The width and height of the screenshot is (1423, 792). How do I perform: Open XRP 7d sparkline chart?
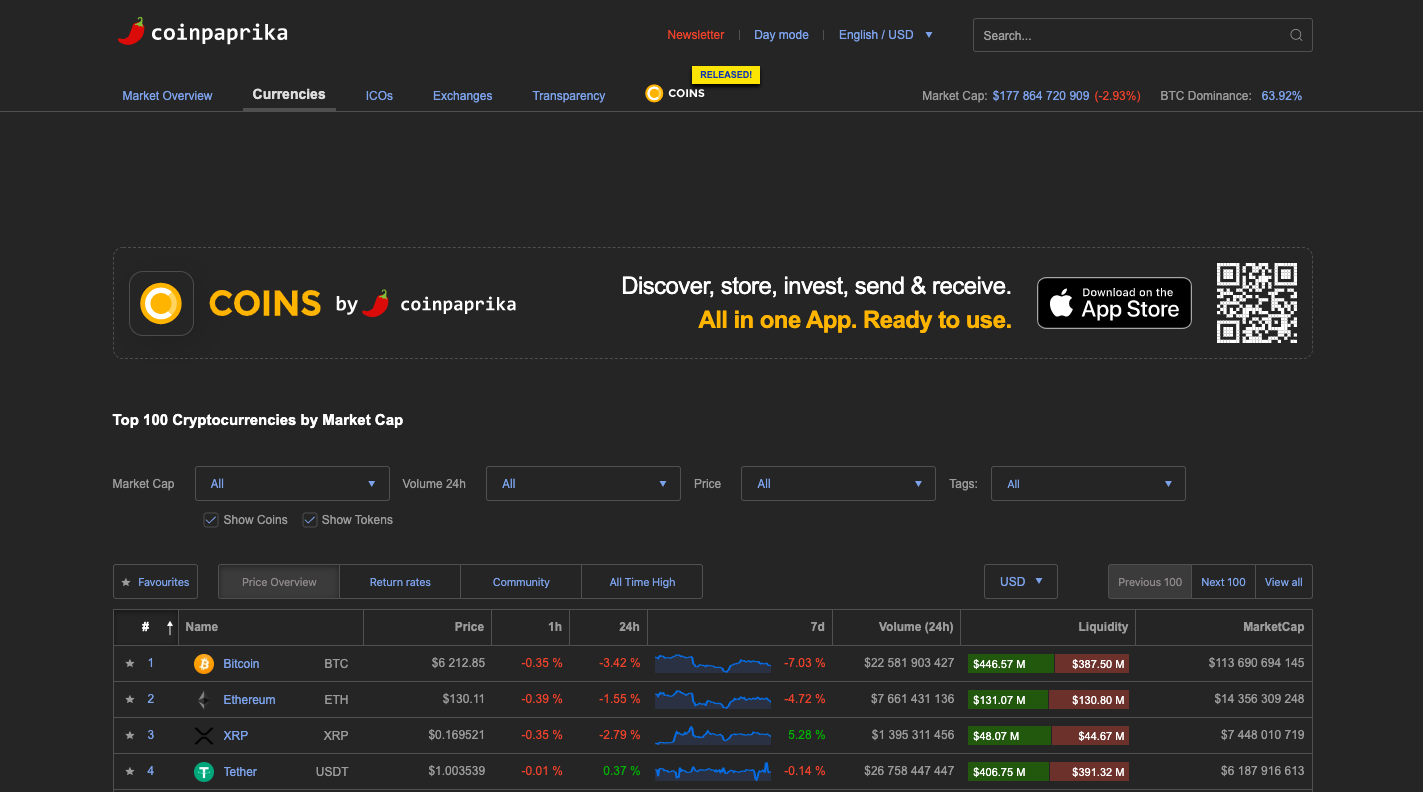[x=713, y=735]
